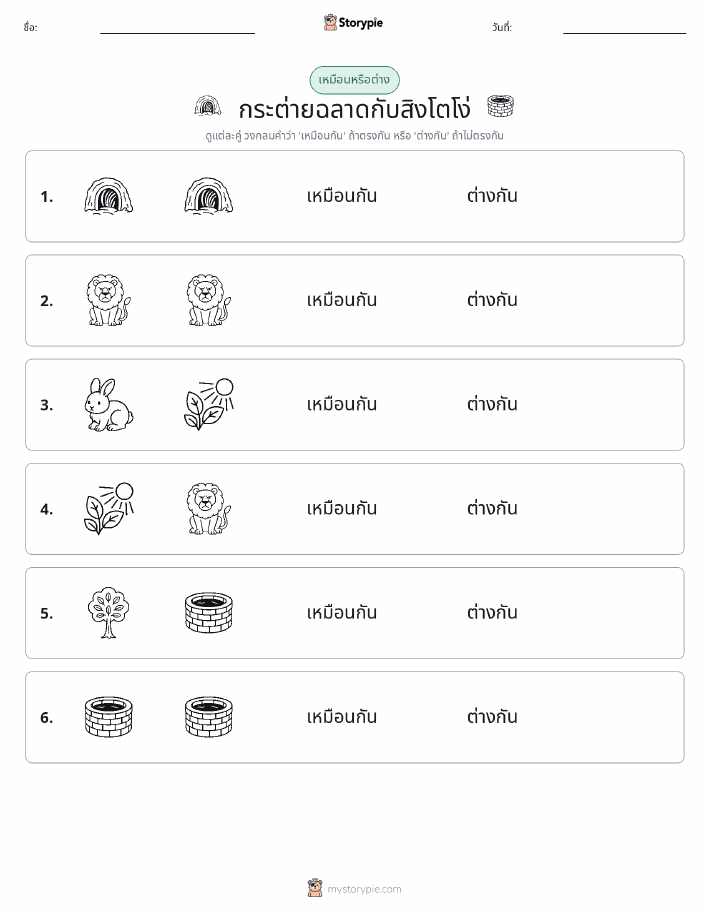
Task: Click the เหมือนหรือต่าง green tag
Action: [x=354, y=80]
